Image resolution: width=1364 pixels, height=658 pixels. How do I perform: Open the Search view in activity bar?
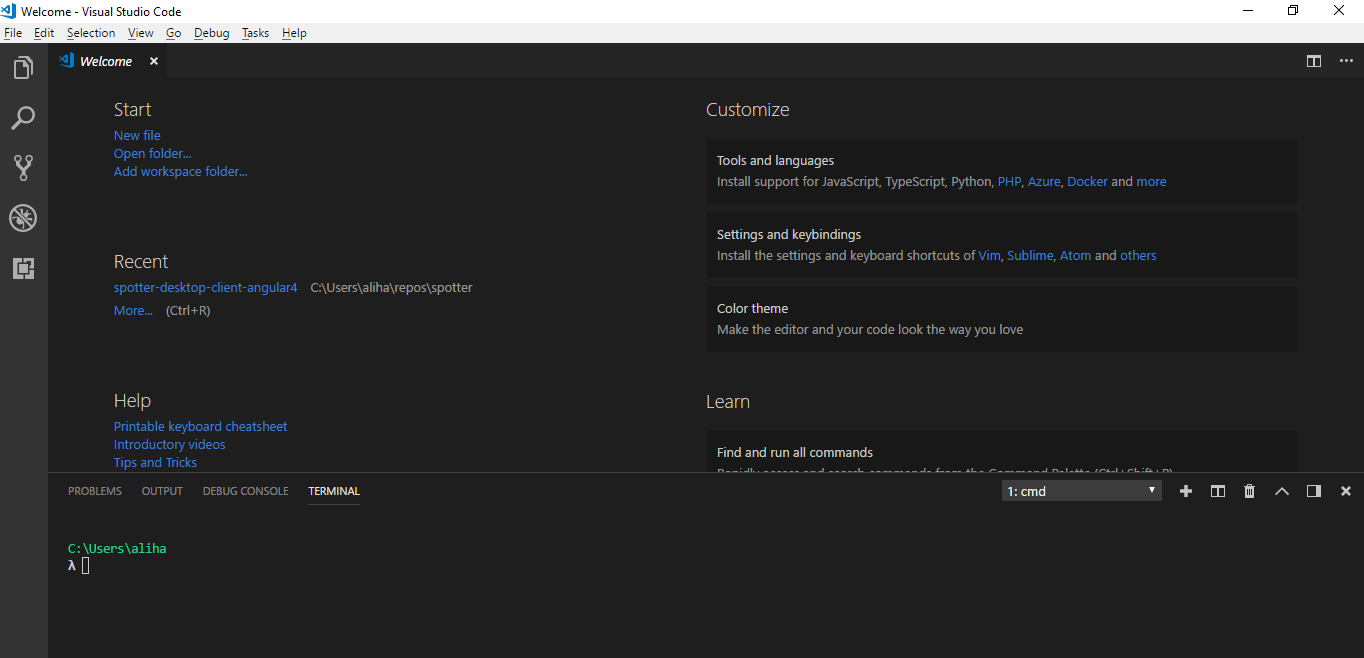pos(23,118)
